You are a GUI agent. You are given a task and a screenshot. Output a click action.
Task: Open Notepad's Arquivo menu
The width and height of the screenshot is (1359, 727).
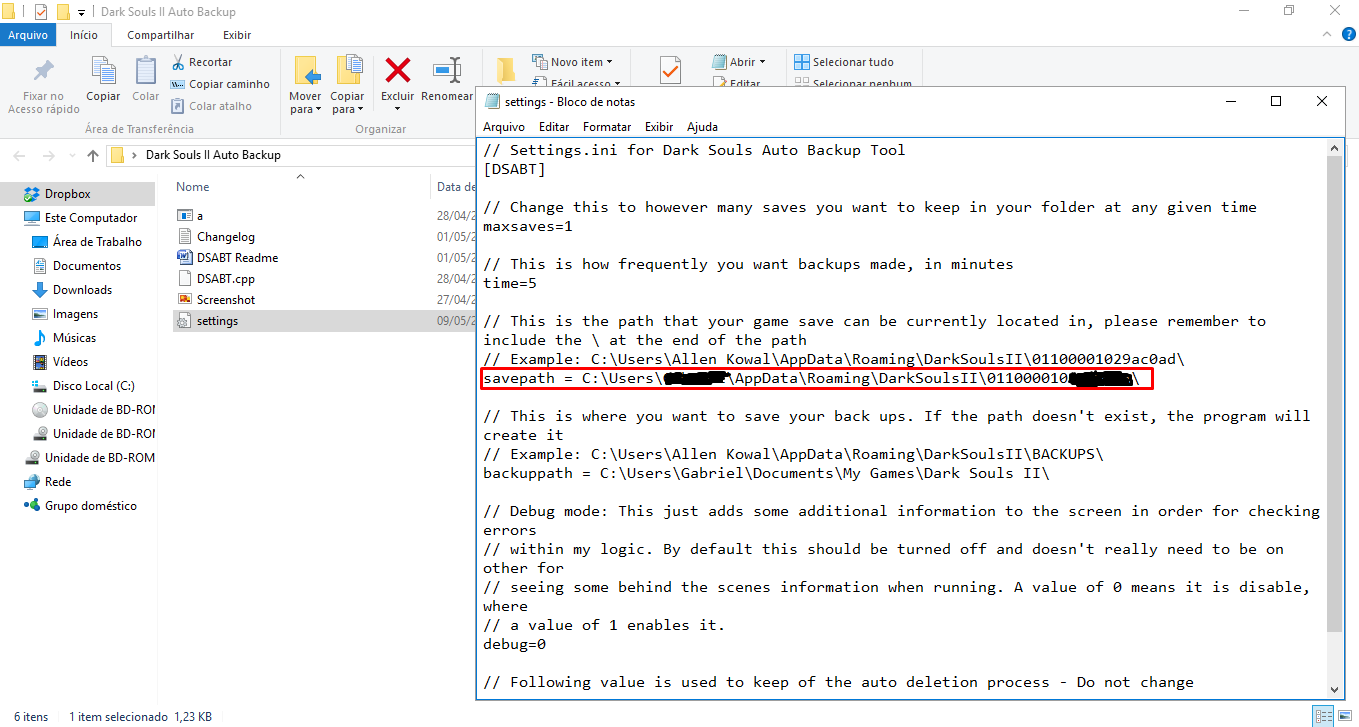coord(504,127)
